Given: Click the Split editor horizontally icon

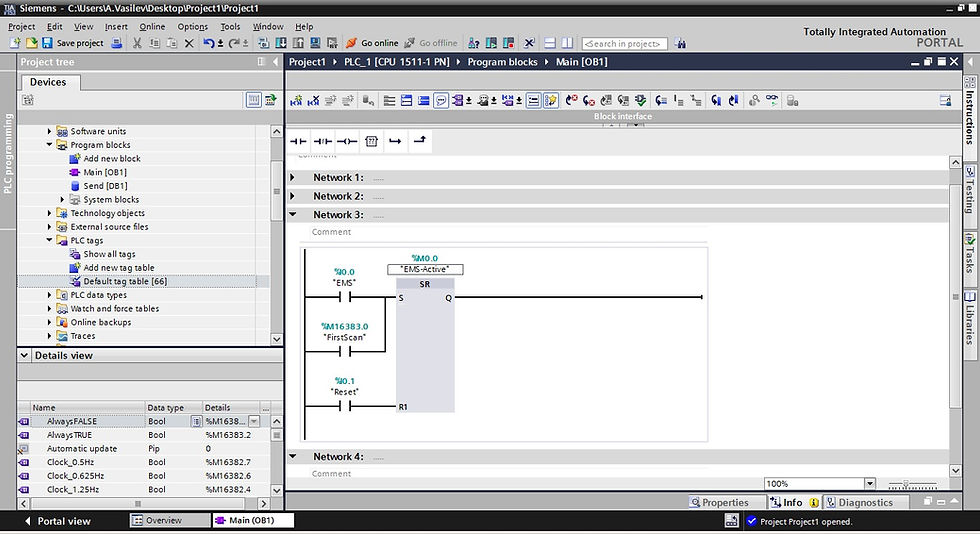Looking at the screenshot, I should coord(550,43).
